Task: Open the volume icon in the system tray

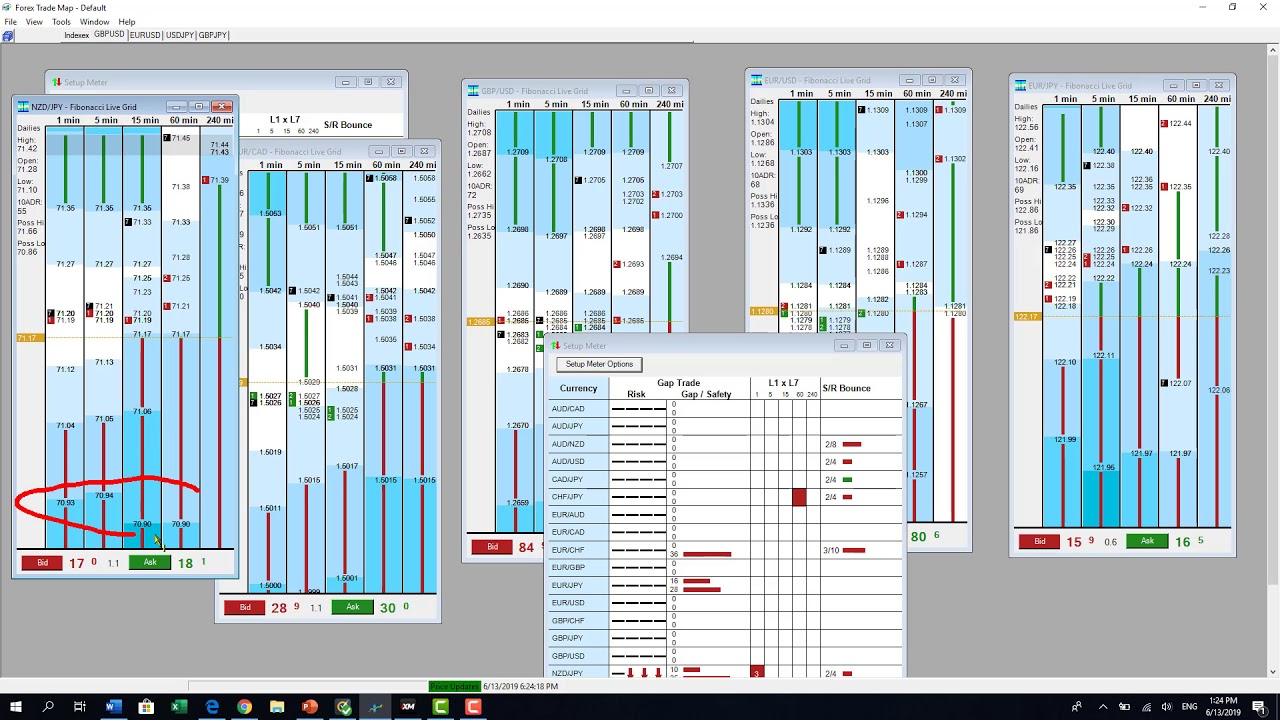Action: click(1165, 707)
